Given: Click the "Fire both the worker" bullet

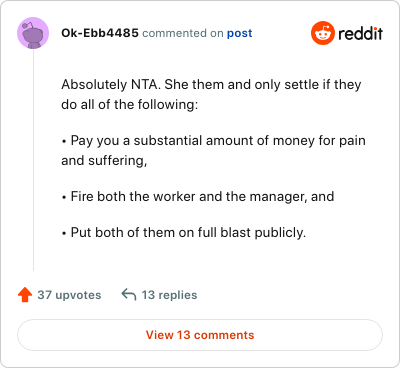Looking at the screenshot, I should [198, 197].
